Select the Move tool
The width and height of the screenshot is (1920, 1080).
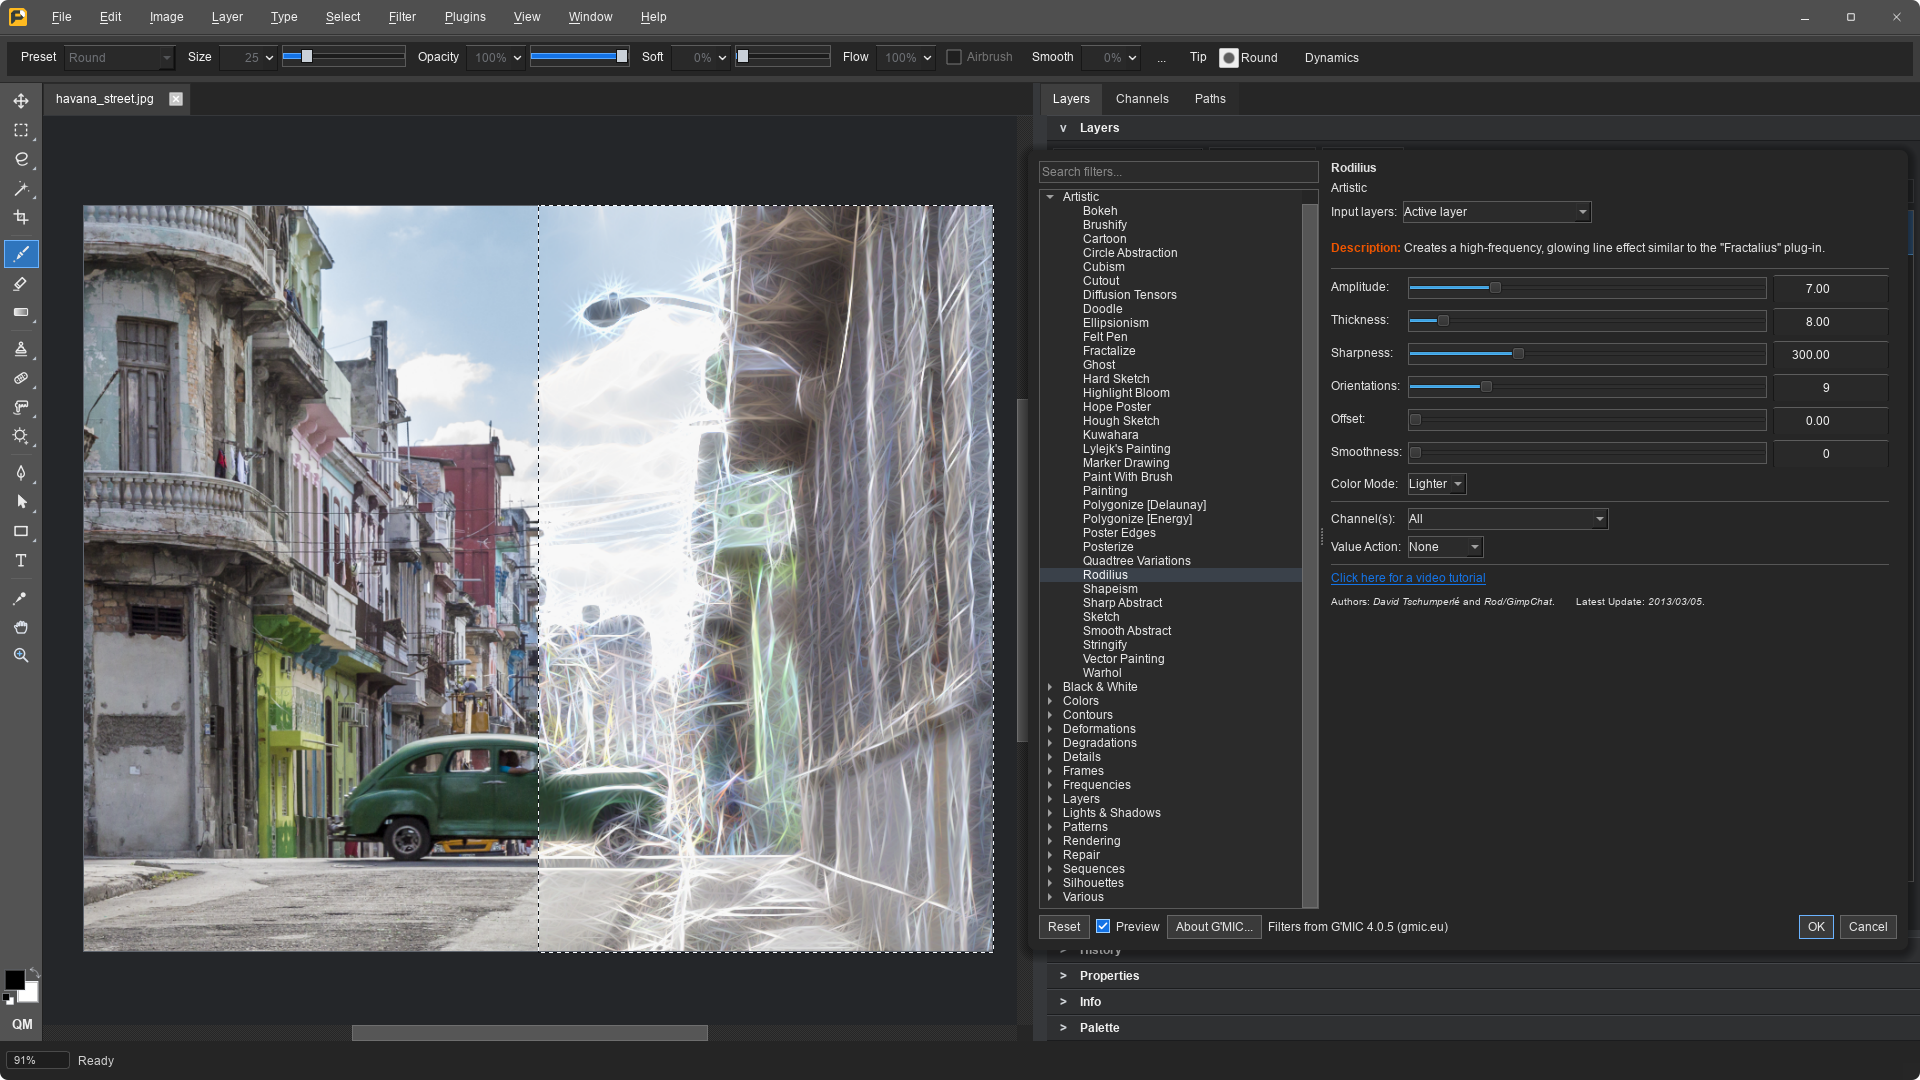[21, 101]
